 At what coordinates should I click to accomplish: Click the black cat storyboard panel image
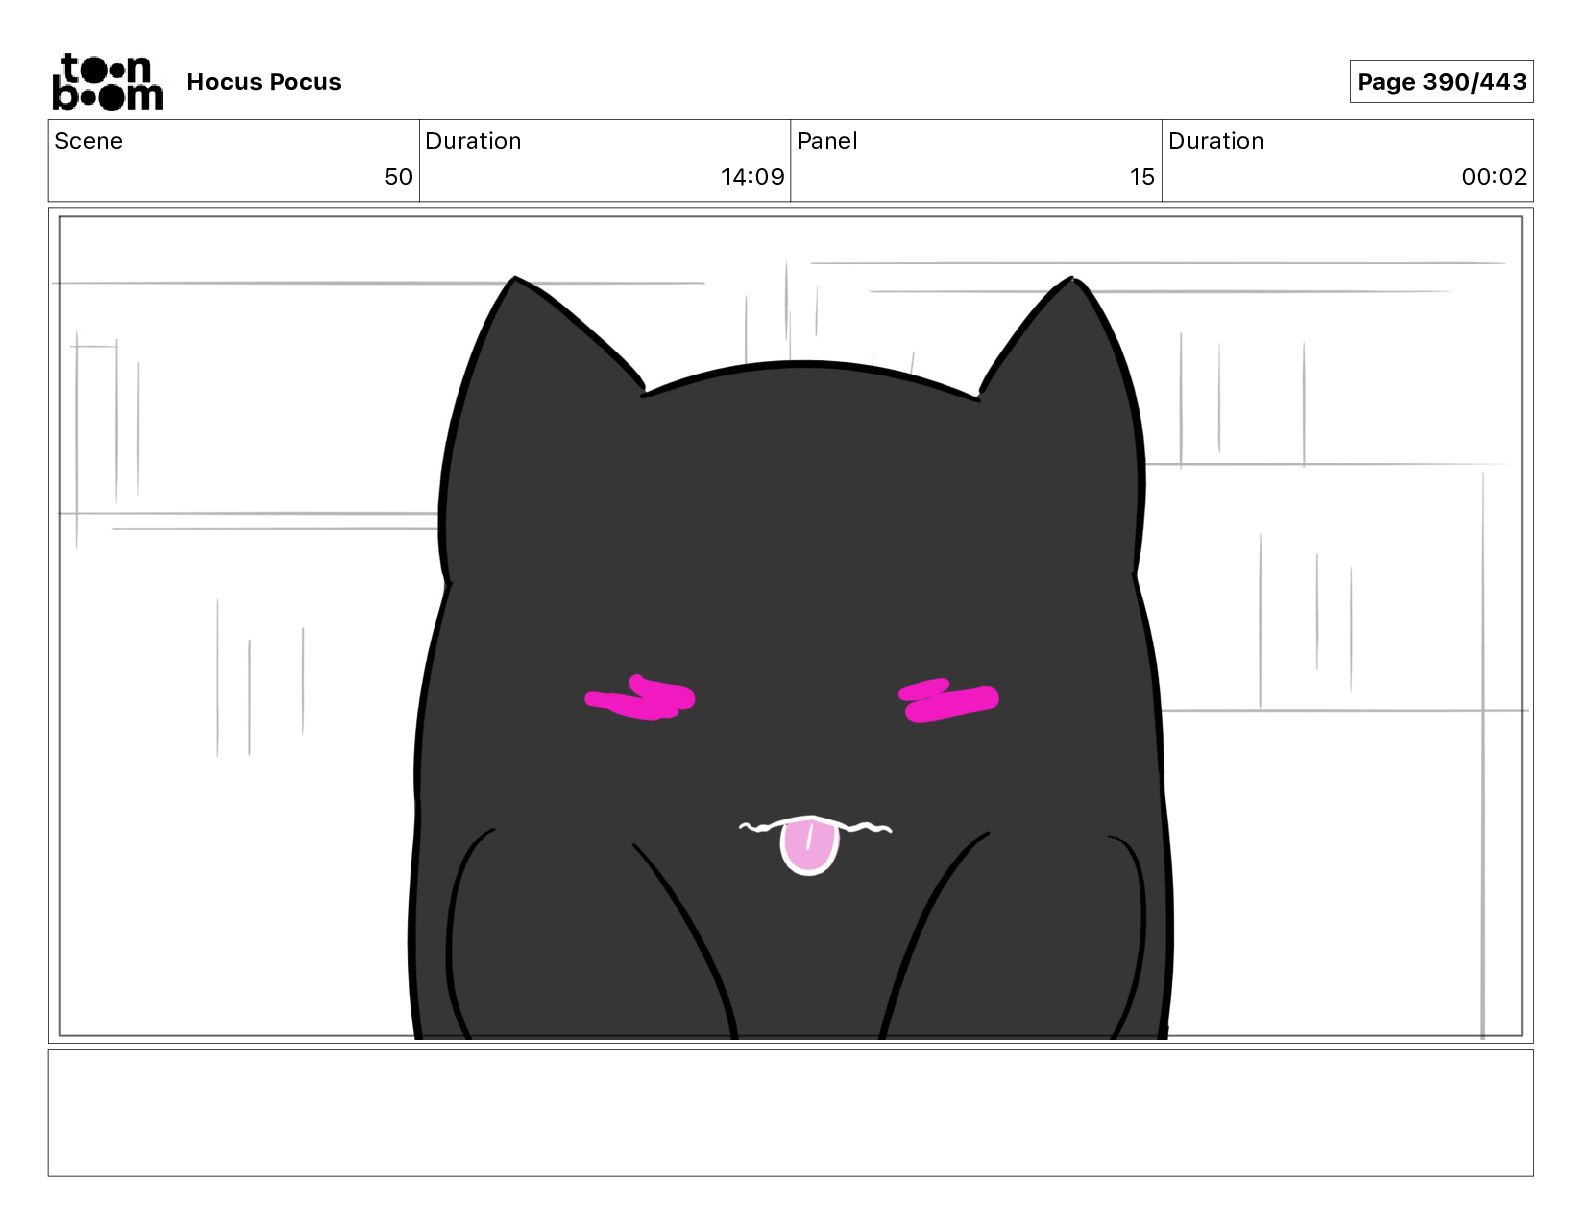(x=790, y=626)
